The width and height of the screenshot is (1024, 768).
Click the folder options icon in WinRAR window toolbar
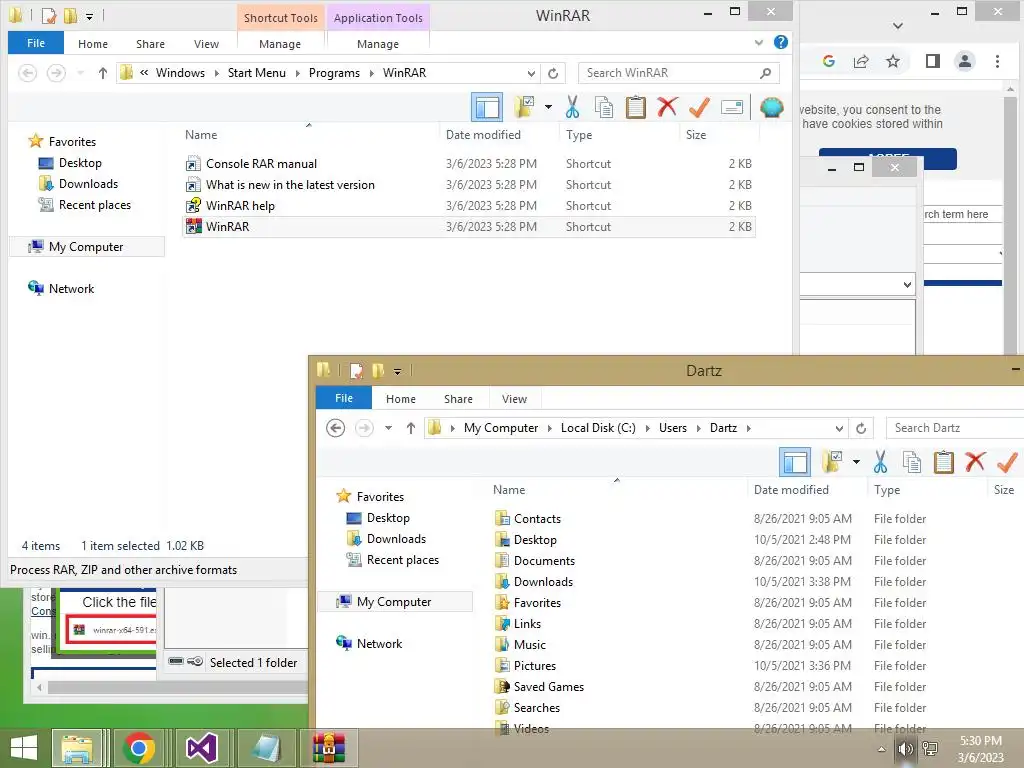tap(524, 107)
